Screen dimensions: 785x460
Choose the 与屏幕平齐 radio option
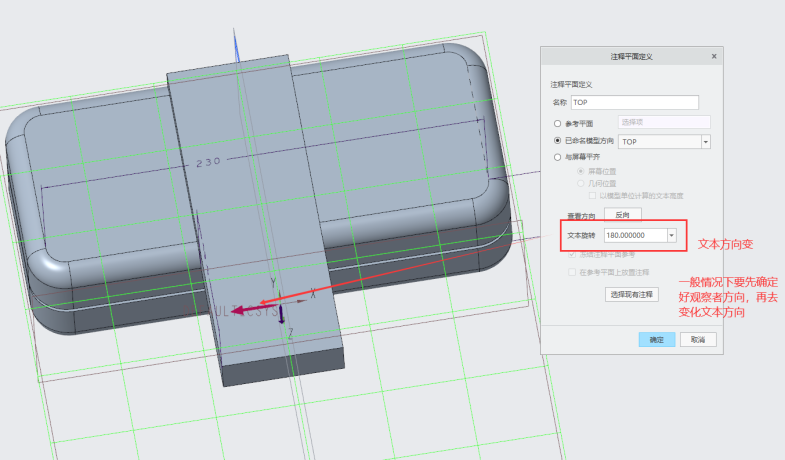click(558, 158)
